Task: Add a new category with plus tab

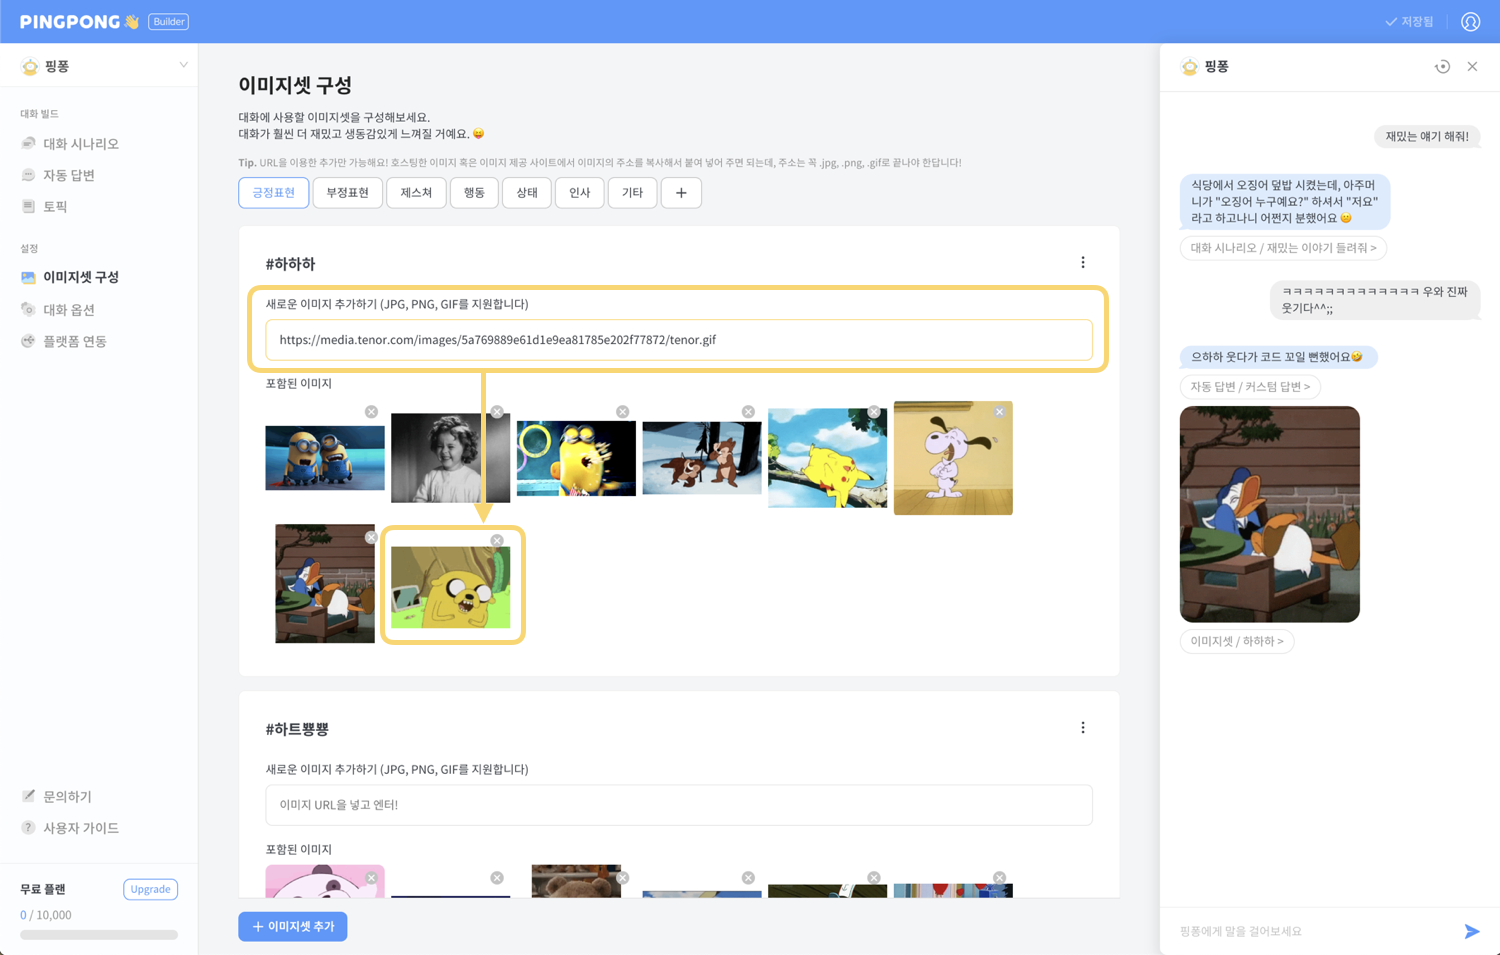Action: click(x=681, y=193)
